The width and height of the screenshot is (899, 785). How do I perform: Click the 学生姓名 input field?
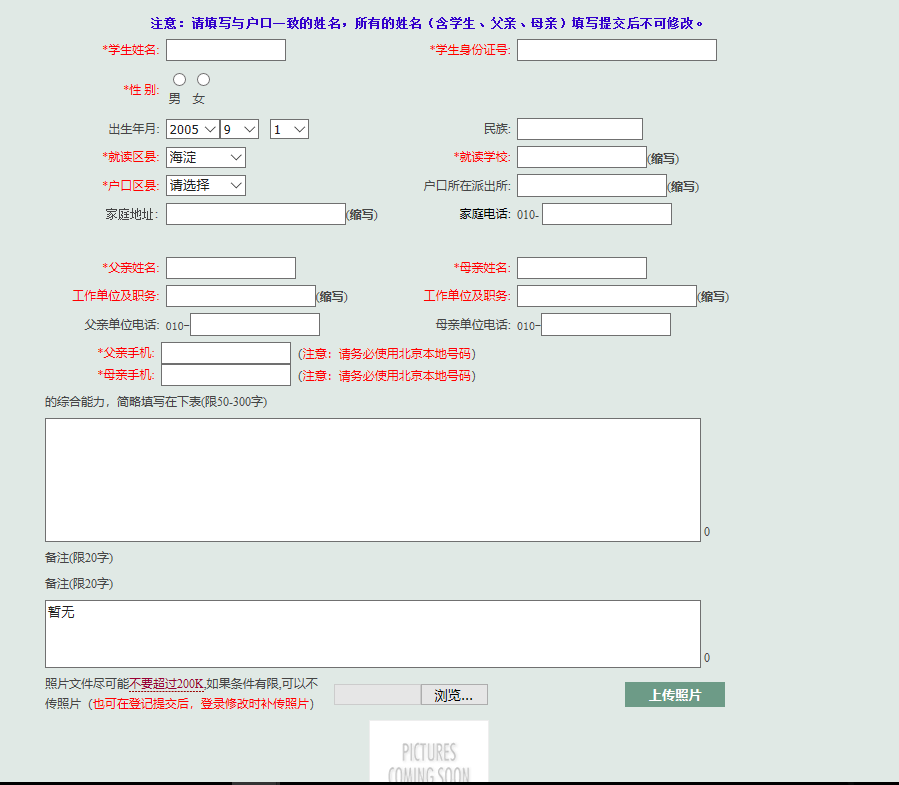[226, 50]
